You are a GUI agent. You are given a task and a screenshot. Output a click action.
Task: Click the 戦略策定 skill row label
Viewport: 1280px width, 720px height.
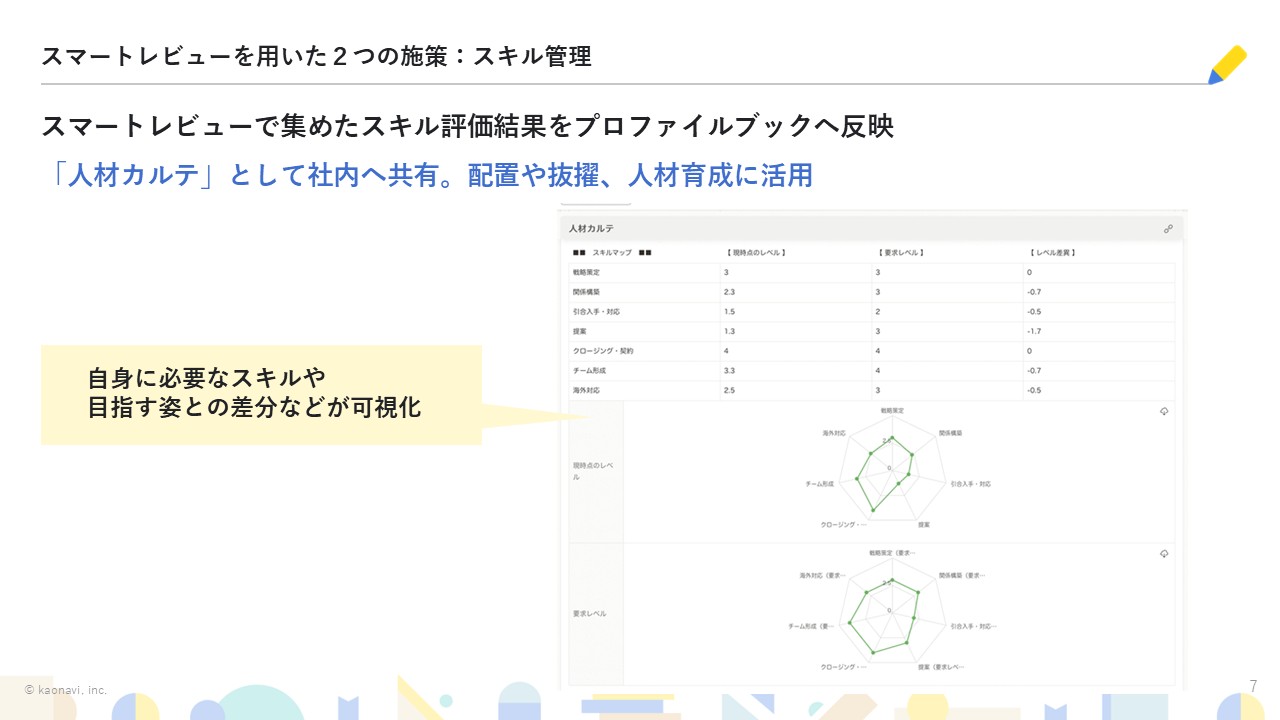[x=586, y=273]
